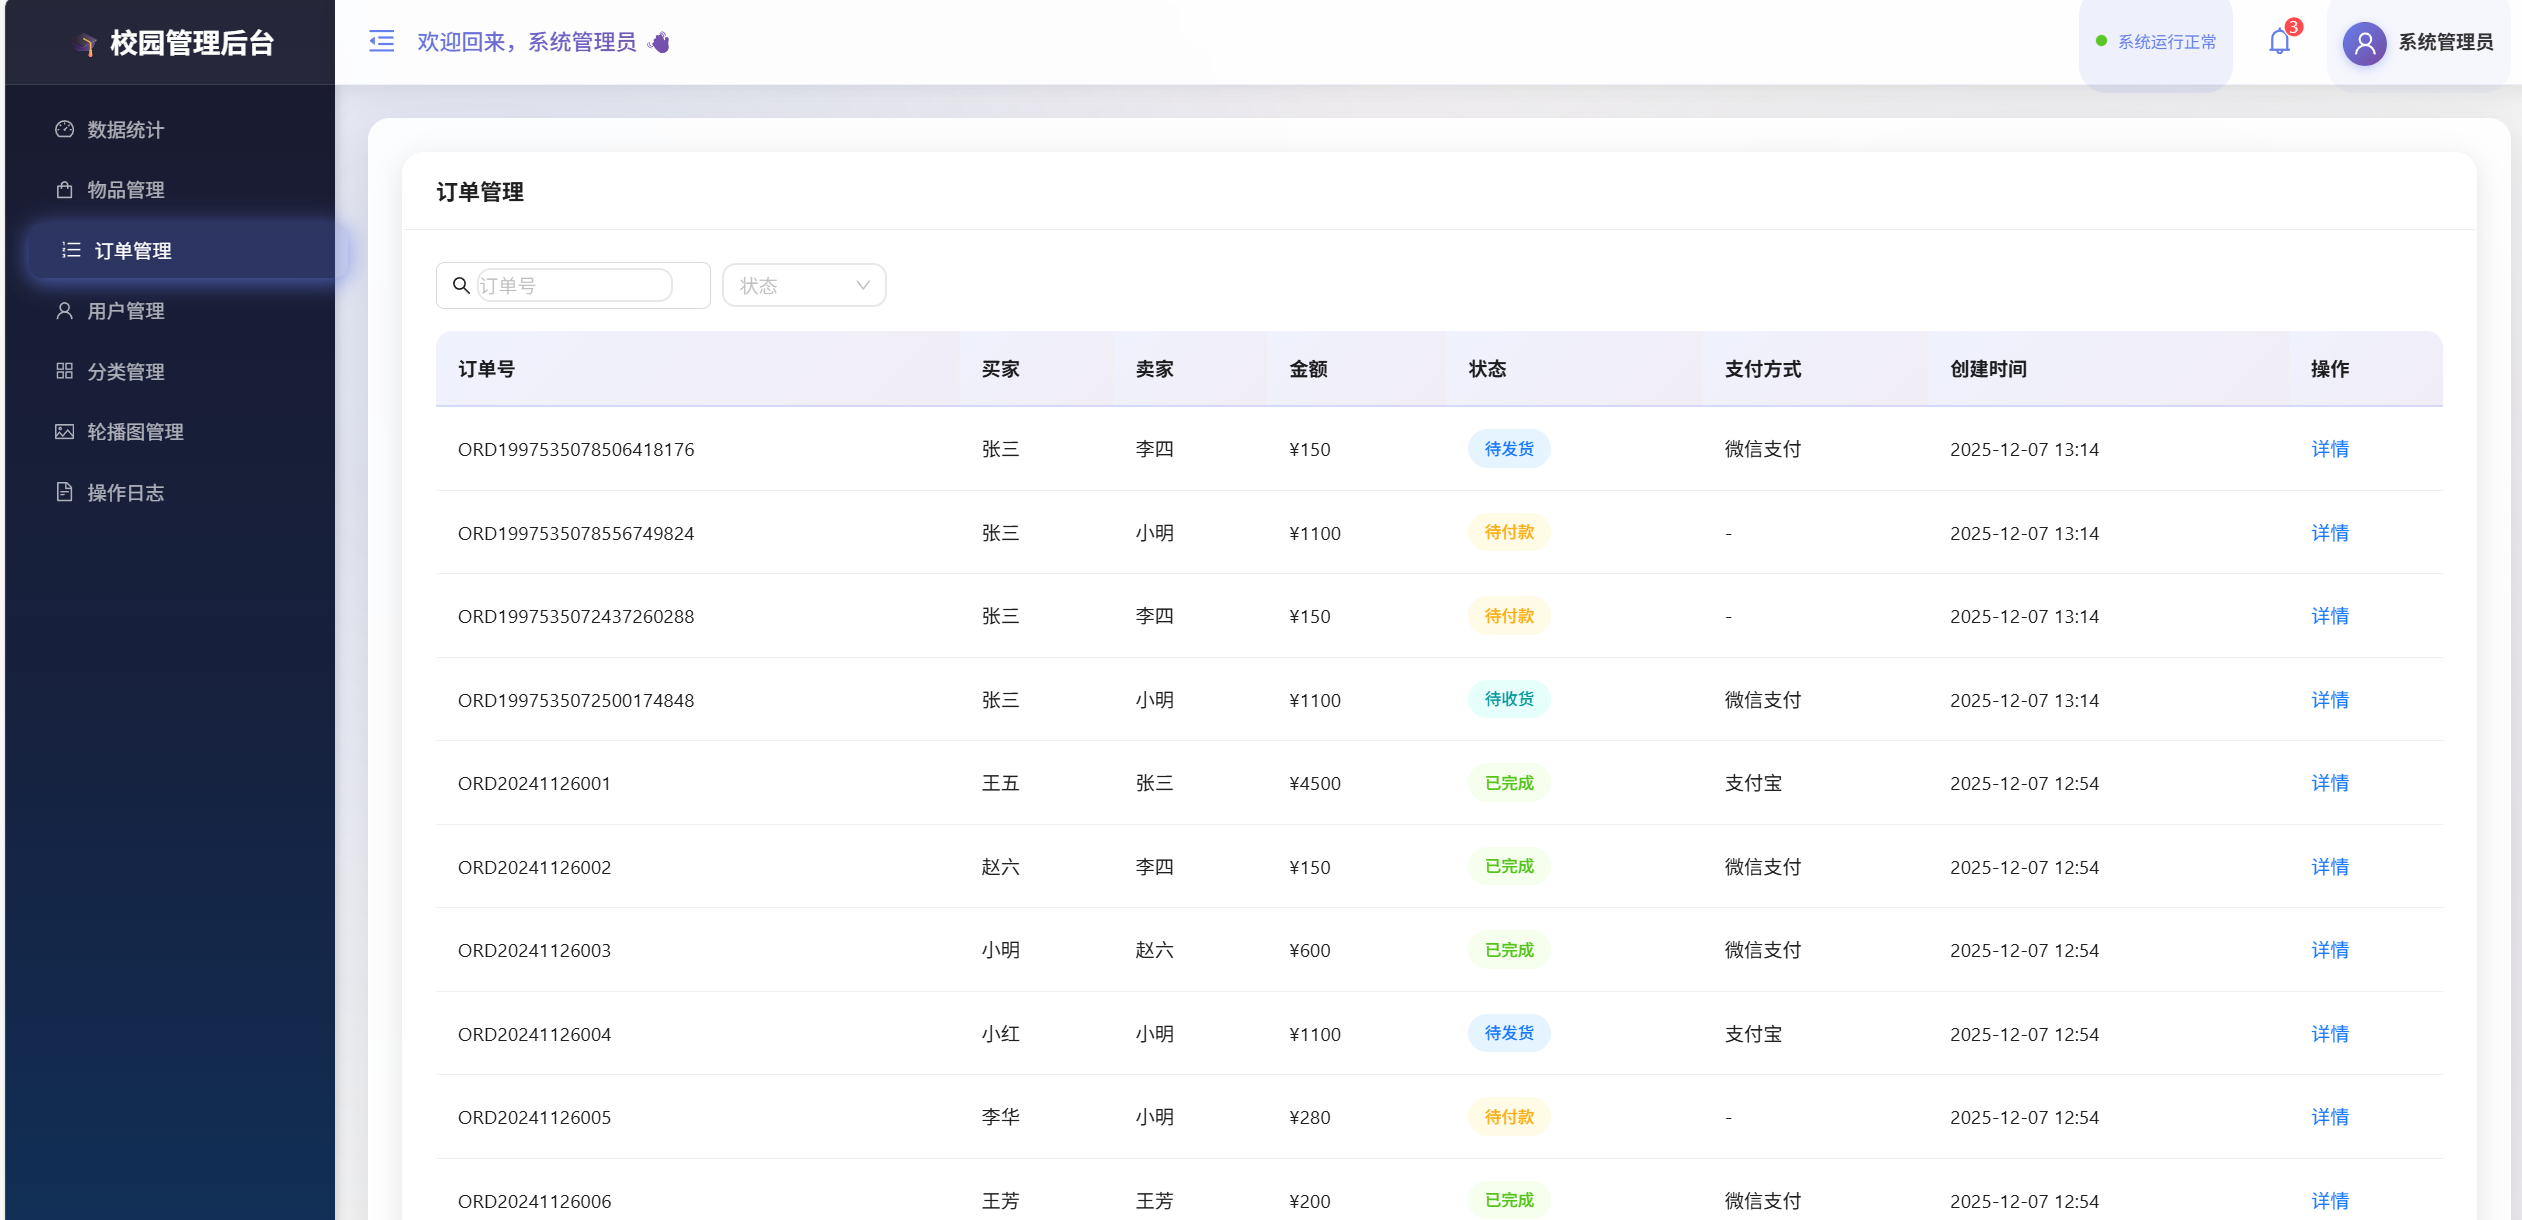Open 详情 for order ORD1997535078506418176
Screen dimensions: 2522x1220
2329,449
